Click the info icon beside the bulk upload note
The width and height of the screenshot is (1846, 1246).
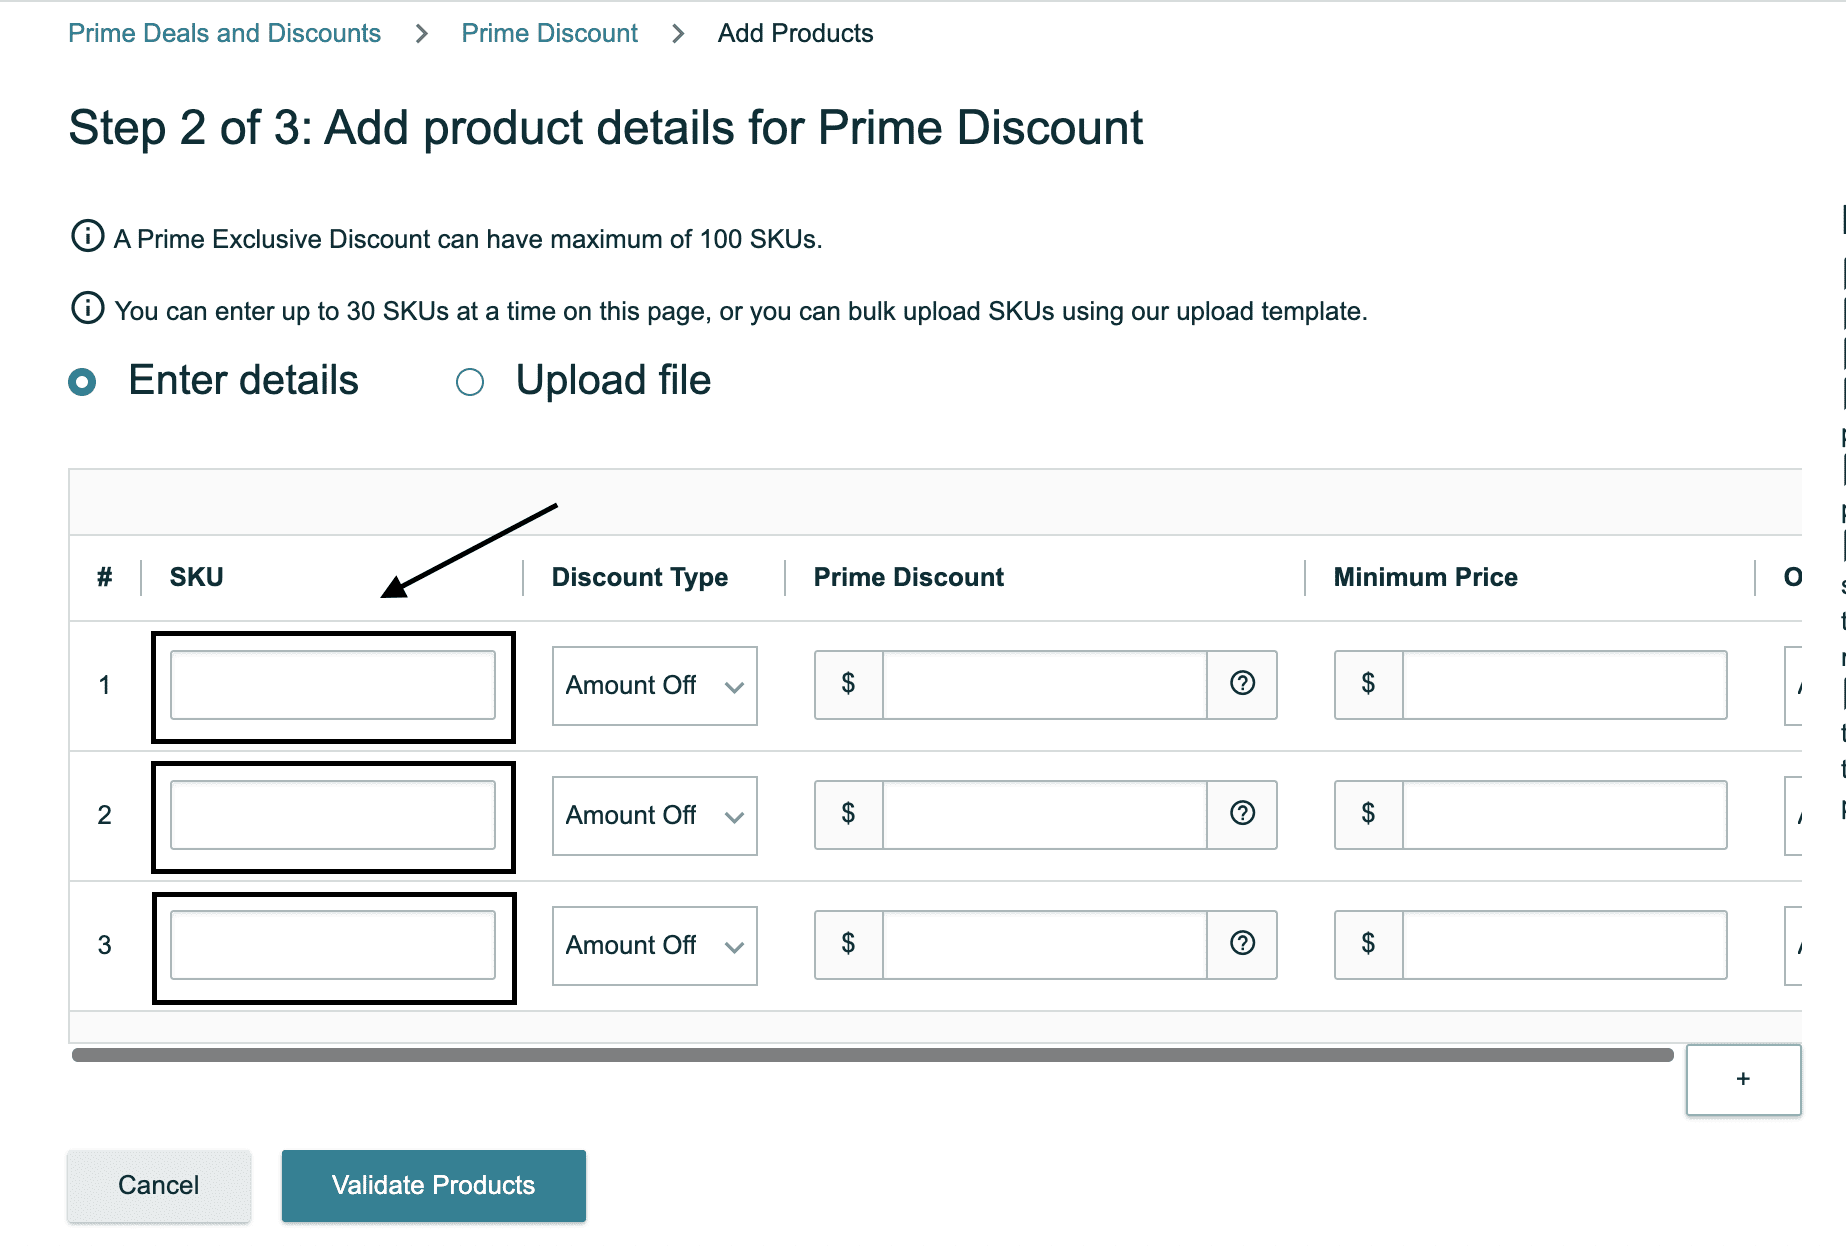pyautogui.click(x=88, y=308)
